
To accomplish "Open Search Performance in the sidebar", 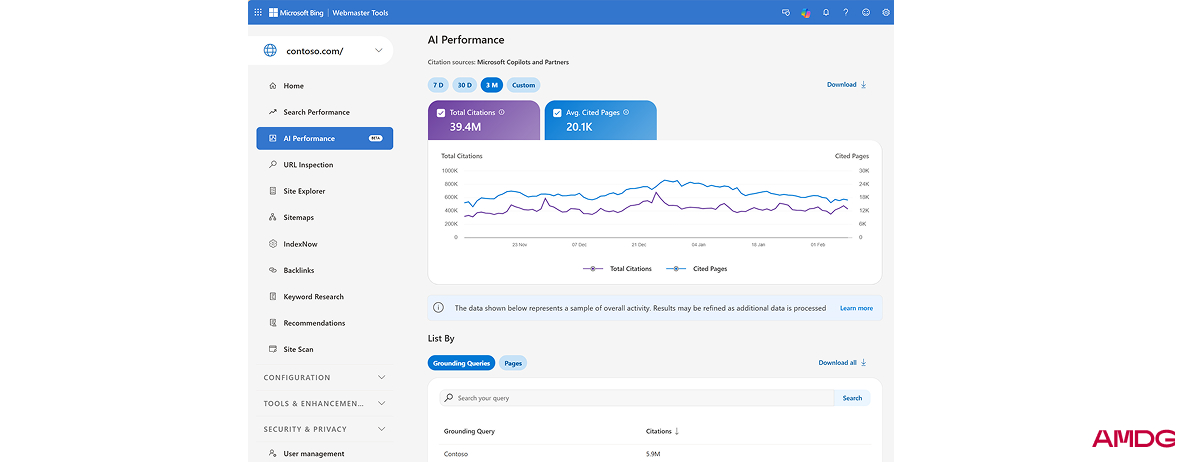I will [316, 112].
